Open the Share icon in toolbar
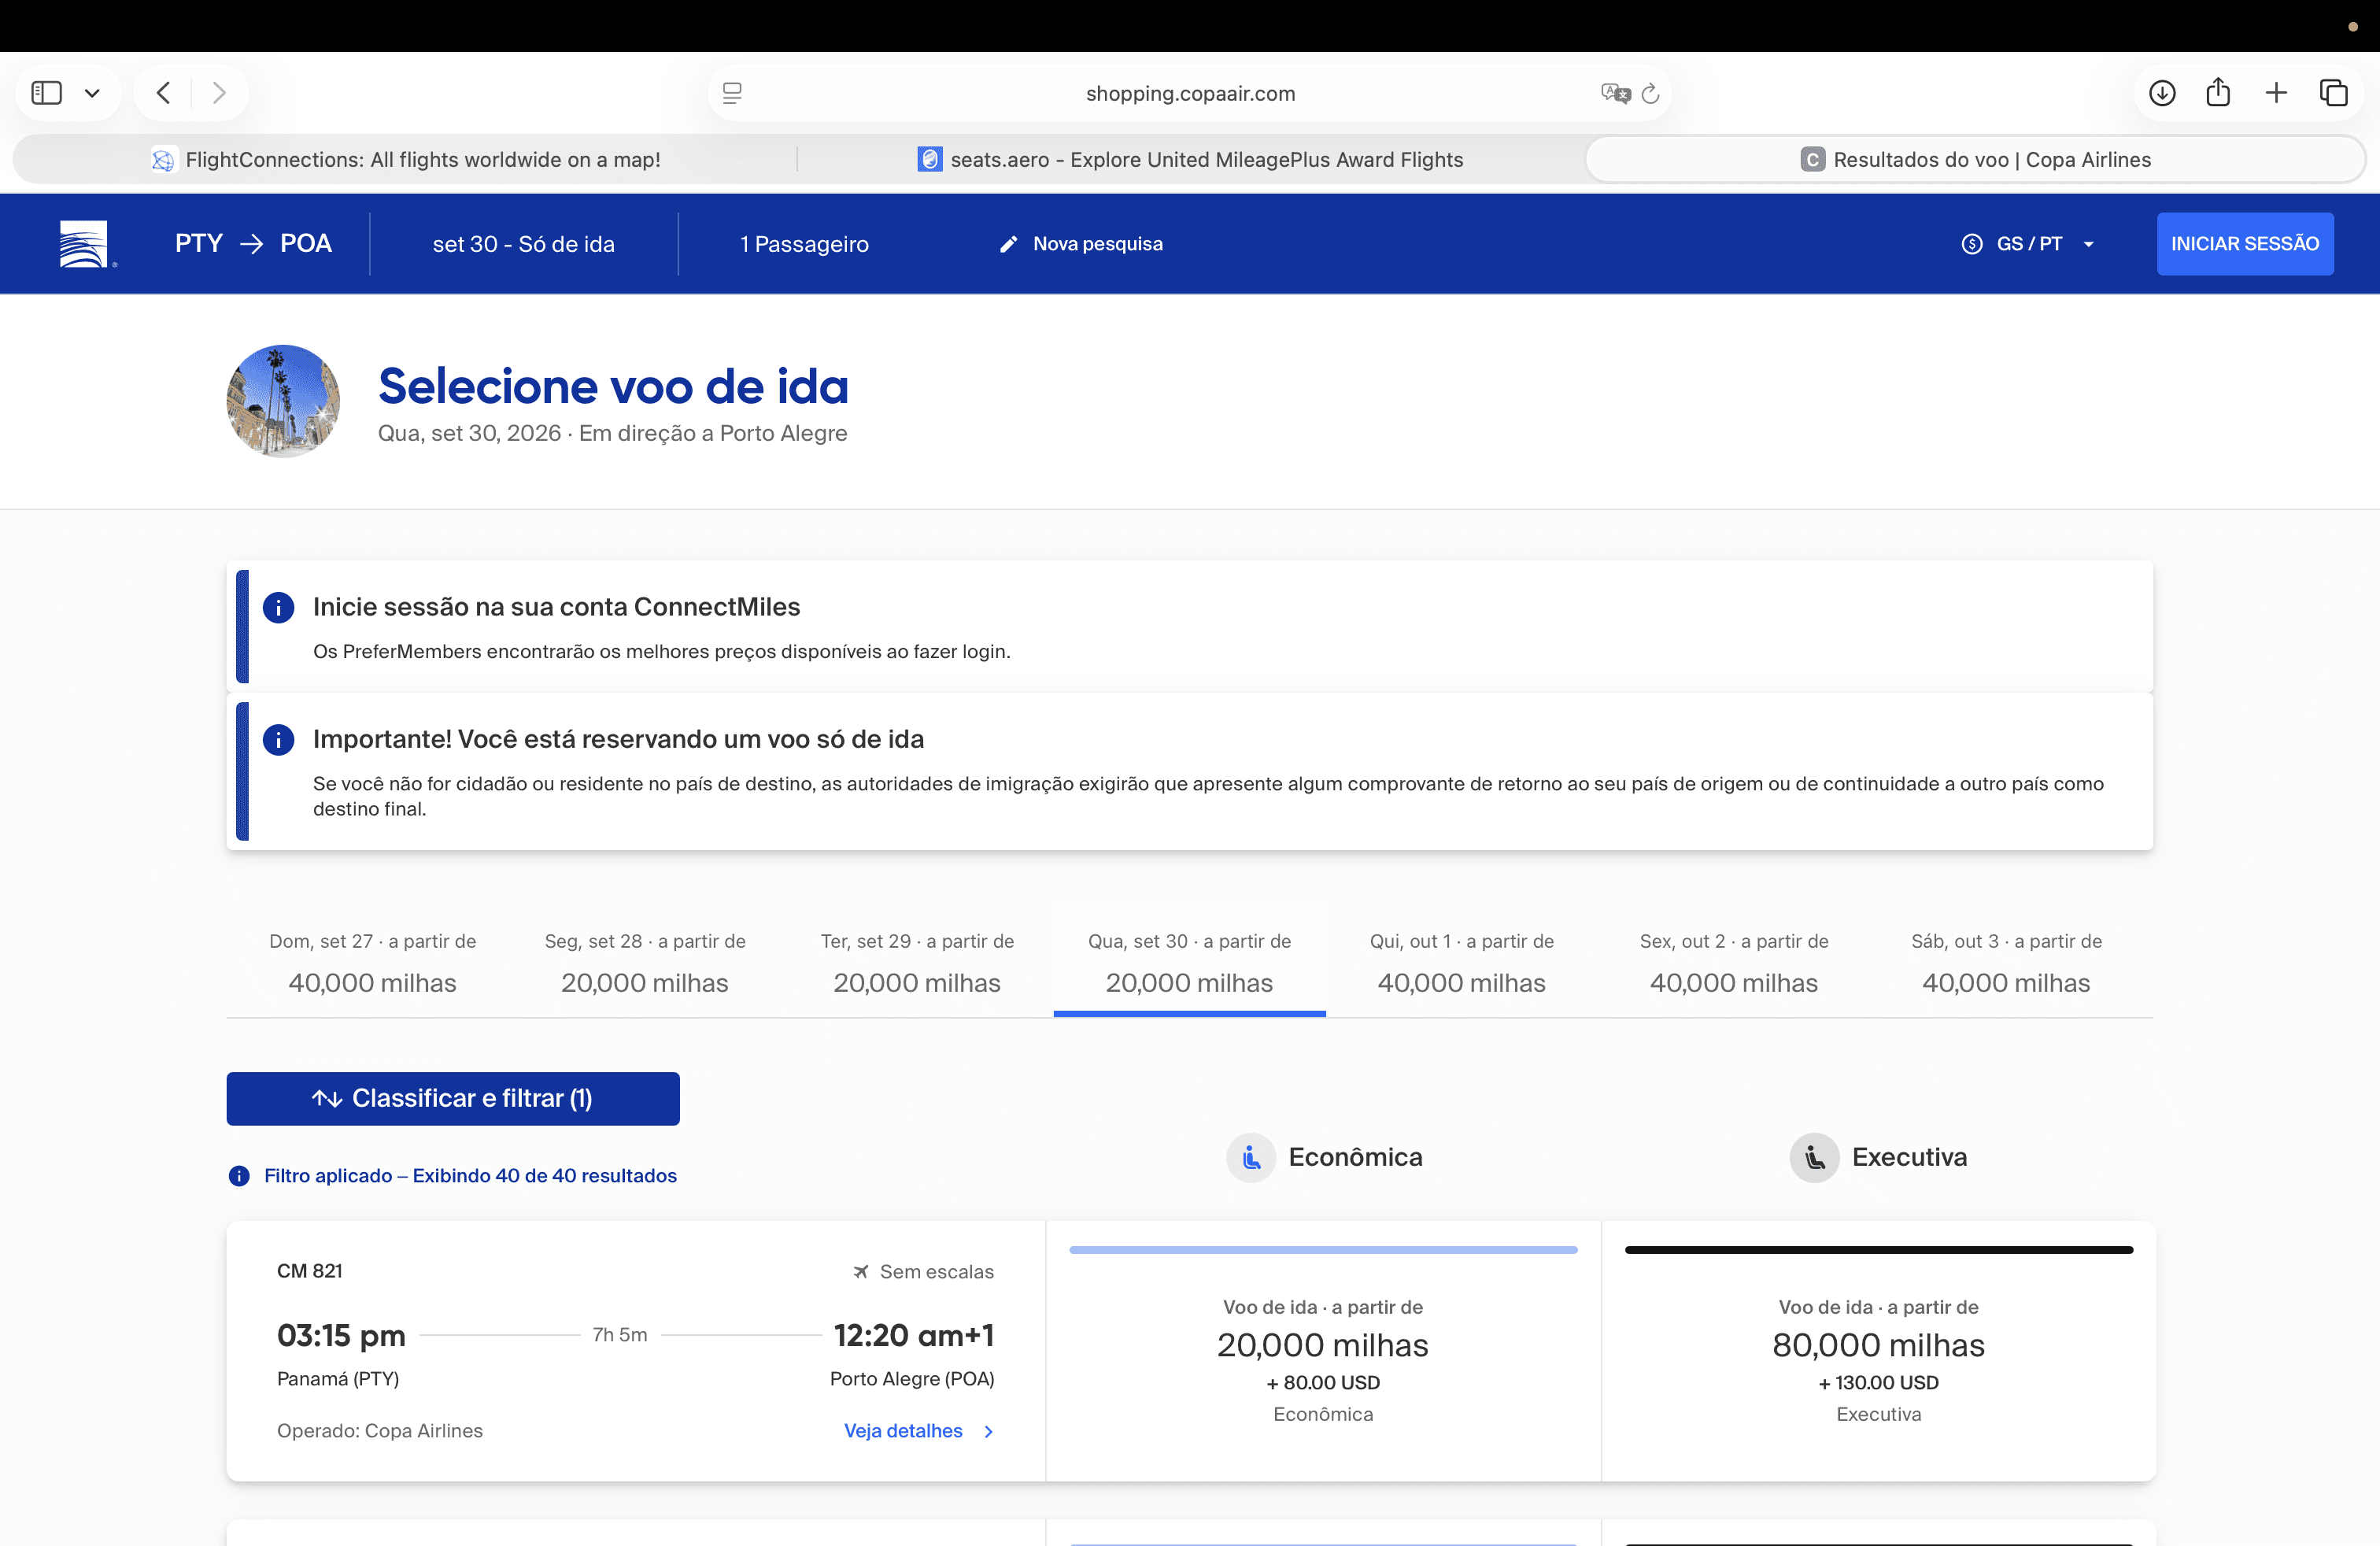2380x1546 pixels. (2218, 92)
